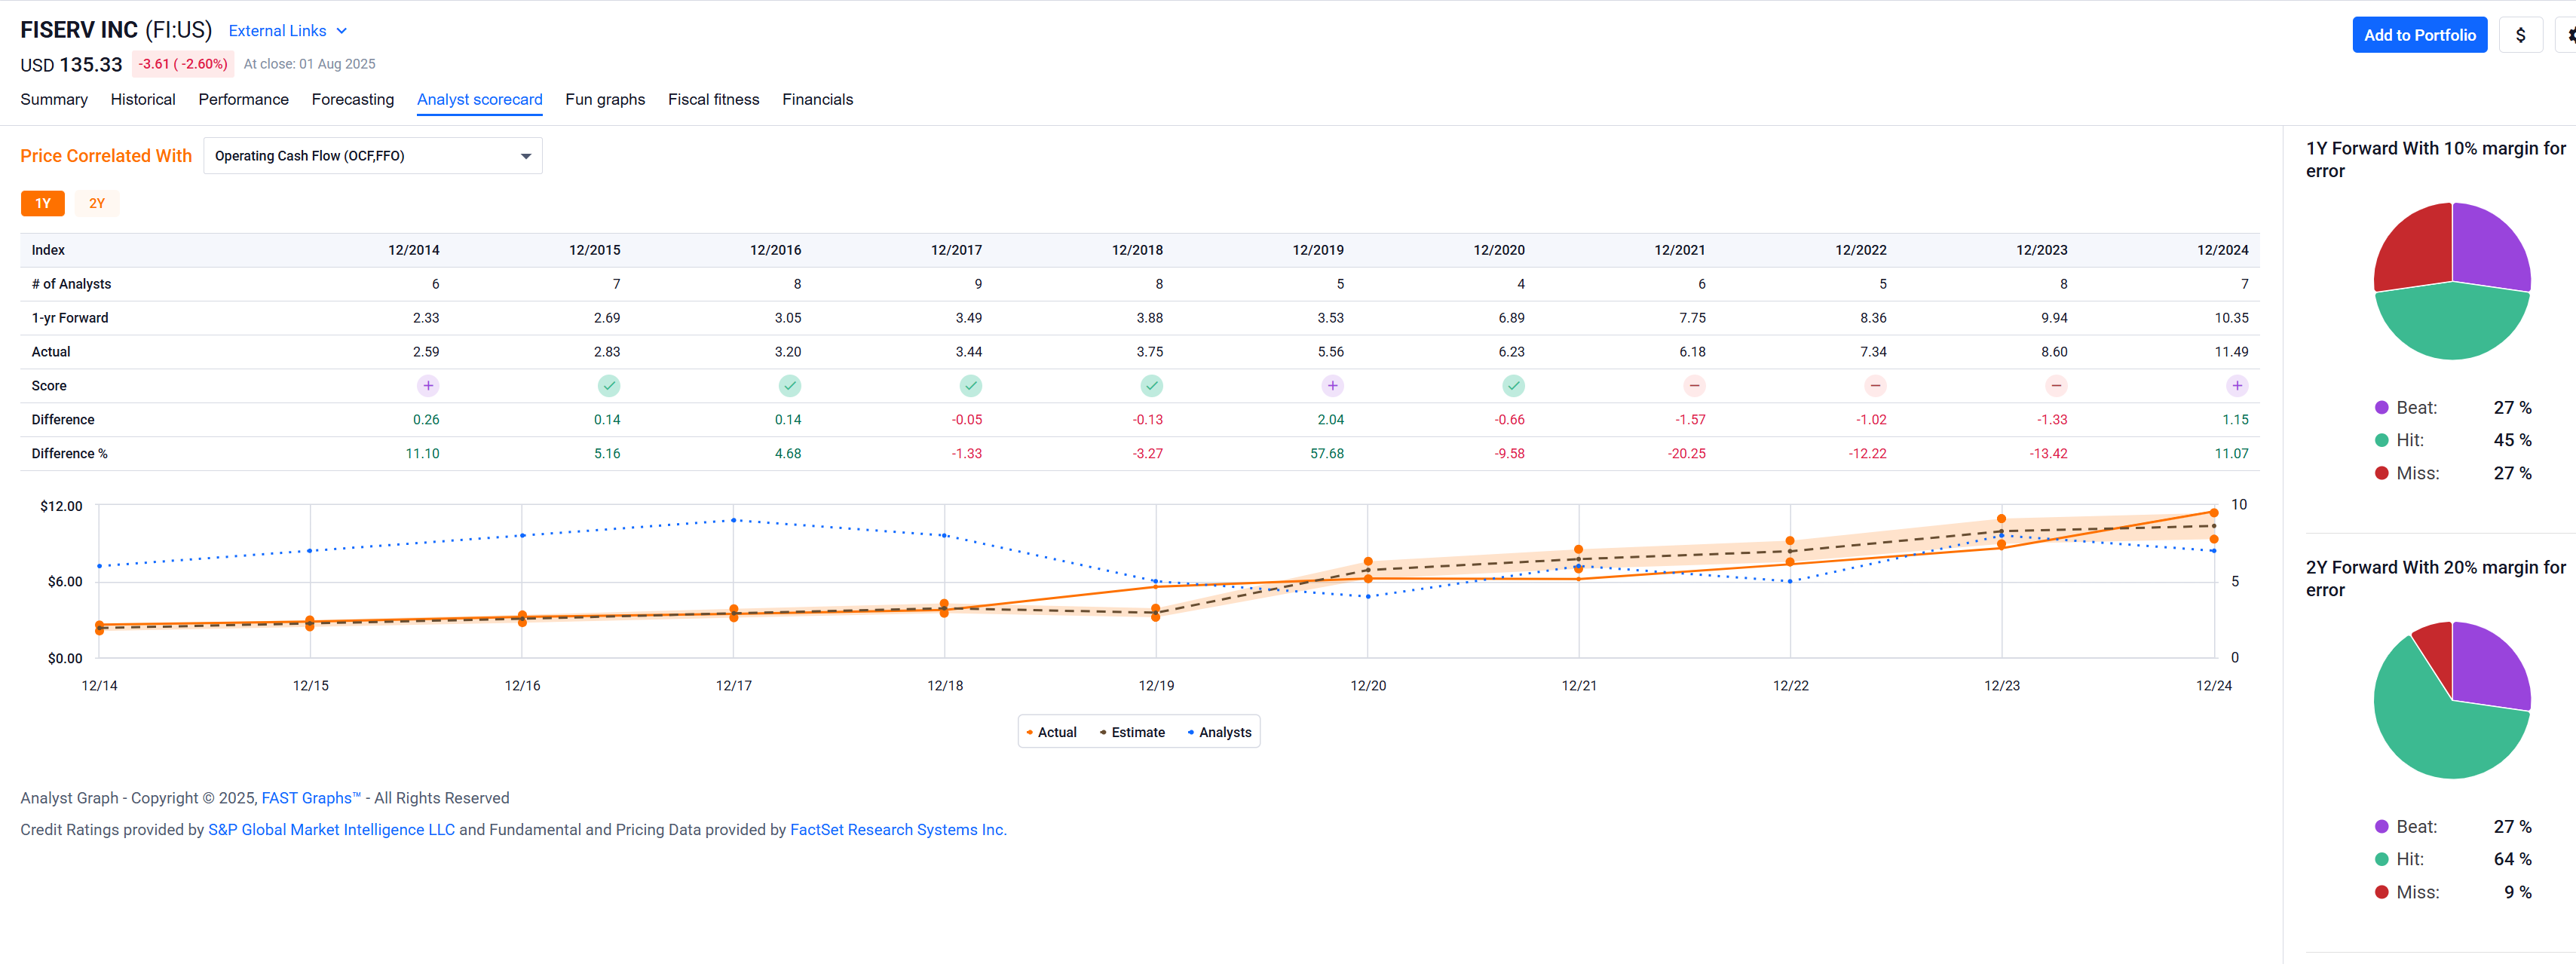Click the 12/2022 miss minus score icon
This screenshot has height=970, width=2576.
[x=1876, y=386]
